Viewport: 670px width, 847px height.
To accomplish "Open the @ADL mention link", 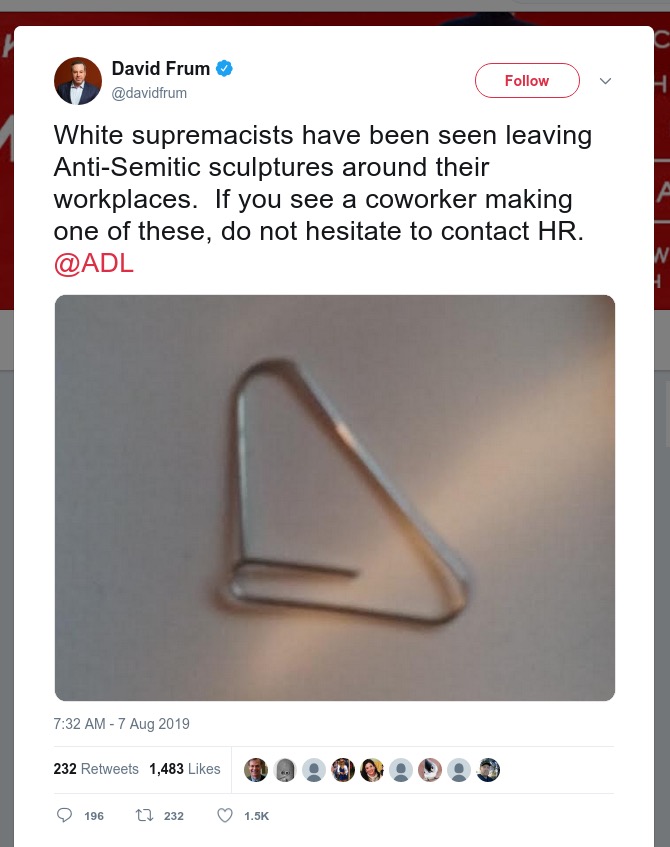I will tap(93, 264).
